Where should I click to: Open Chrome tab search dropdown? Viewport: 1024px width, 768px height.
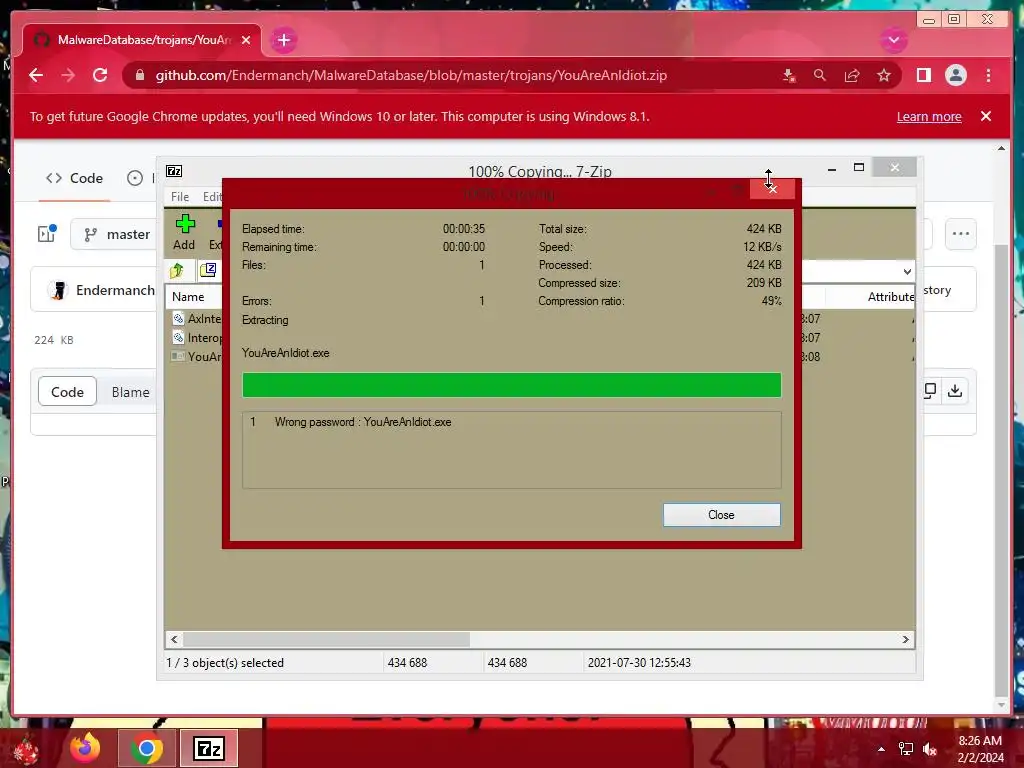click(x=894, y=40)
